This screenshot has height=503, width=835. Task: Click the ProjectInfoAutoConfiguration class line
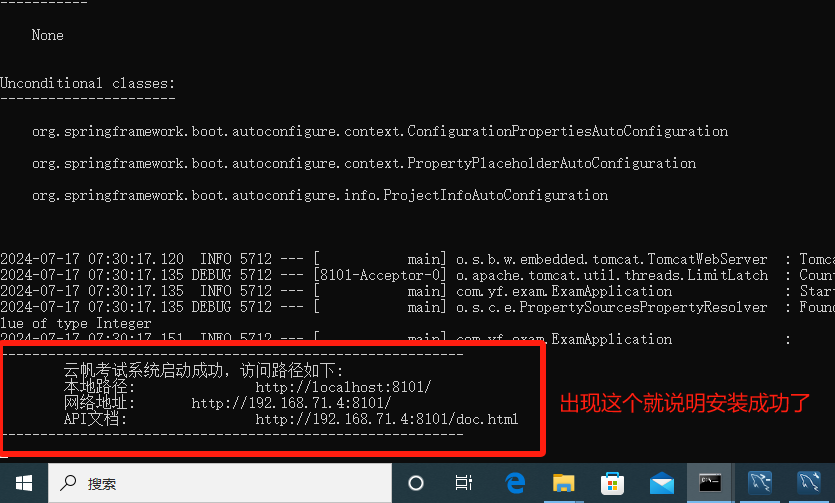coord(319,195)
